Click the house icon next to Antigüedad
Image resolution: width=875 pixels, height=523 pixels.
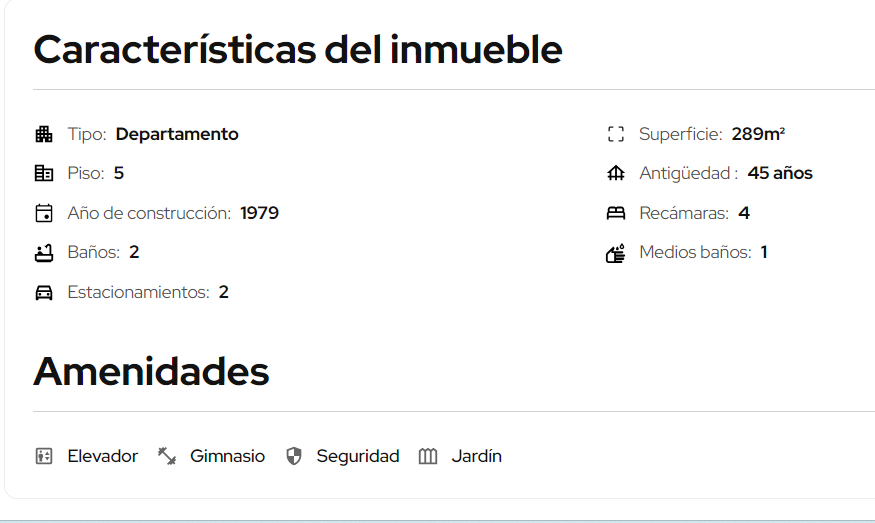616,173
